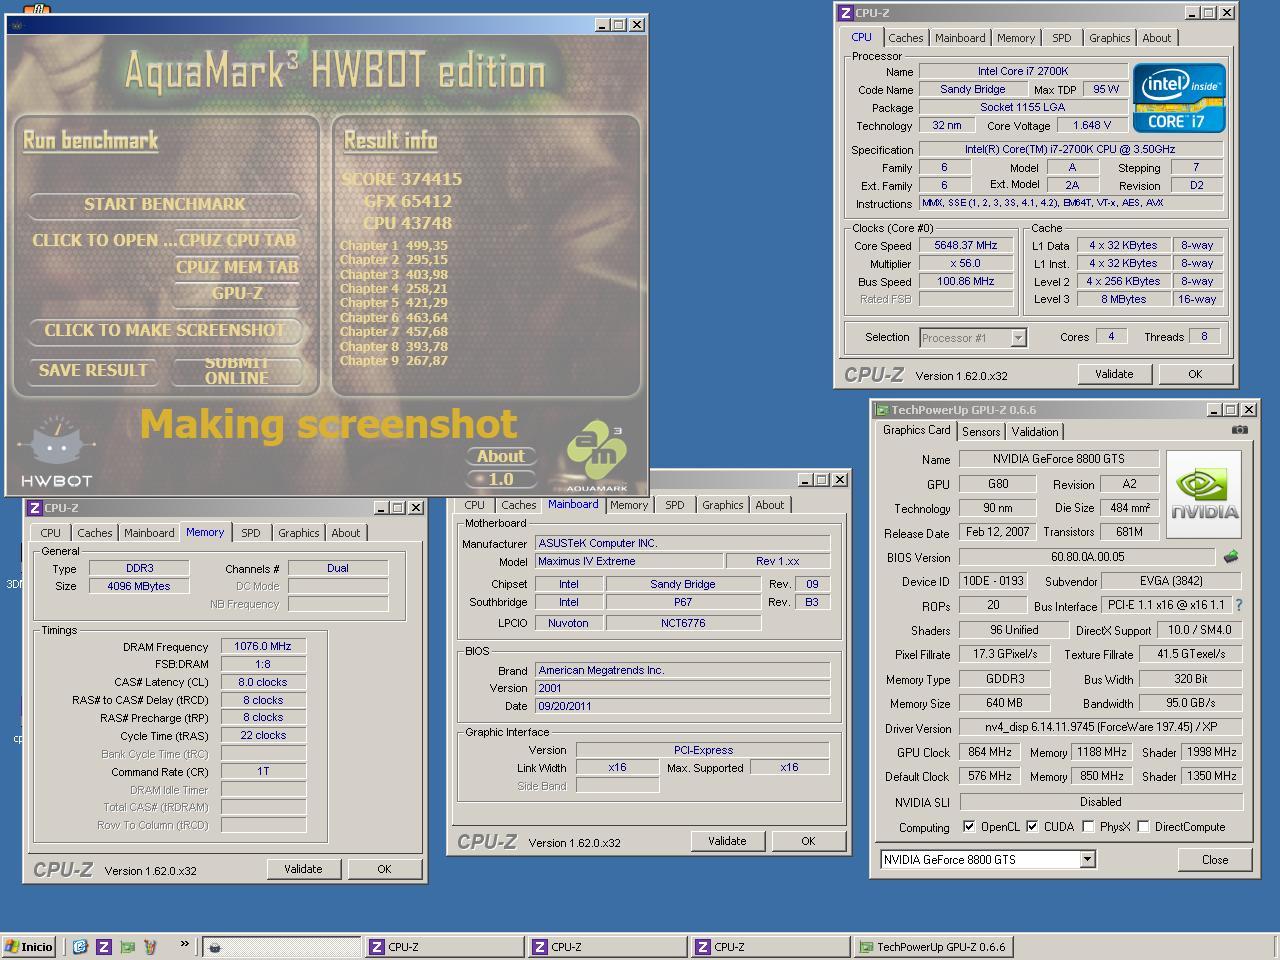Image resolution: width=1280 pixels, height=960 pixels.
Task: Open CPU tab in the Memory CPU-Z window
Action: point(51,533)
